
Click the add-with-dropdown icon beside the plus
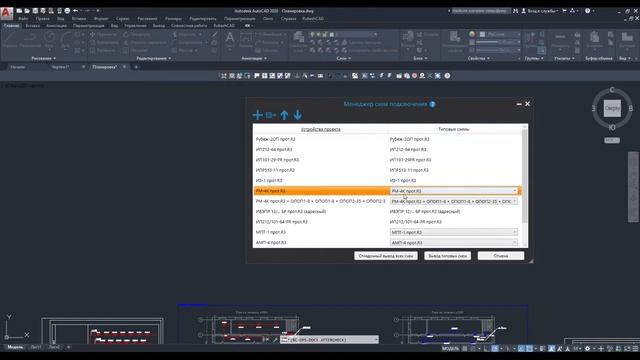[270, 116]
